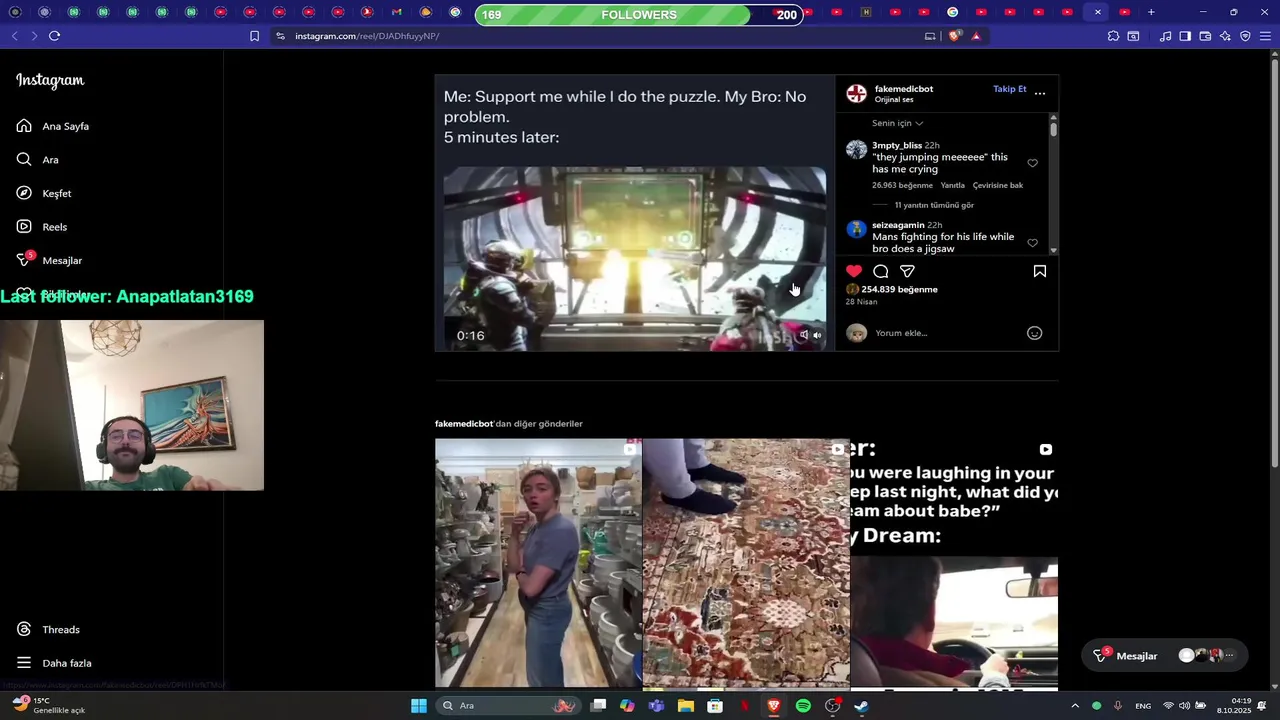Close the active Instagram browser tab
Viewport: 1280px width, 720px height.
pos(1098,12)
